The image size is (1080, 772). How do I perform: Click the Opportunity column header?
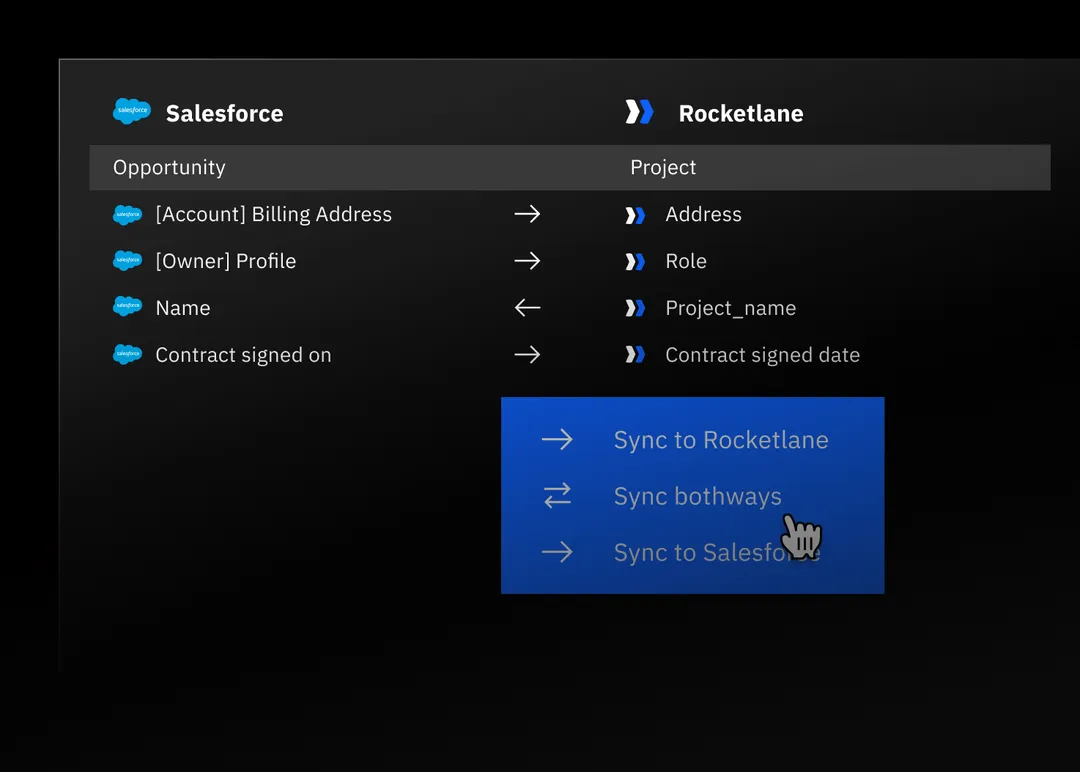pos(169,167)
